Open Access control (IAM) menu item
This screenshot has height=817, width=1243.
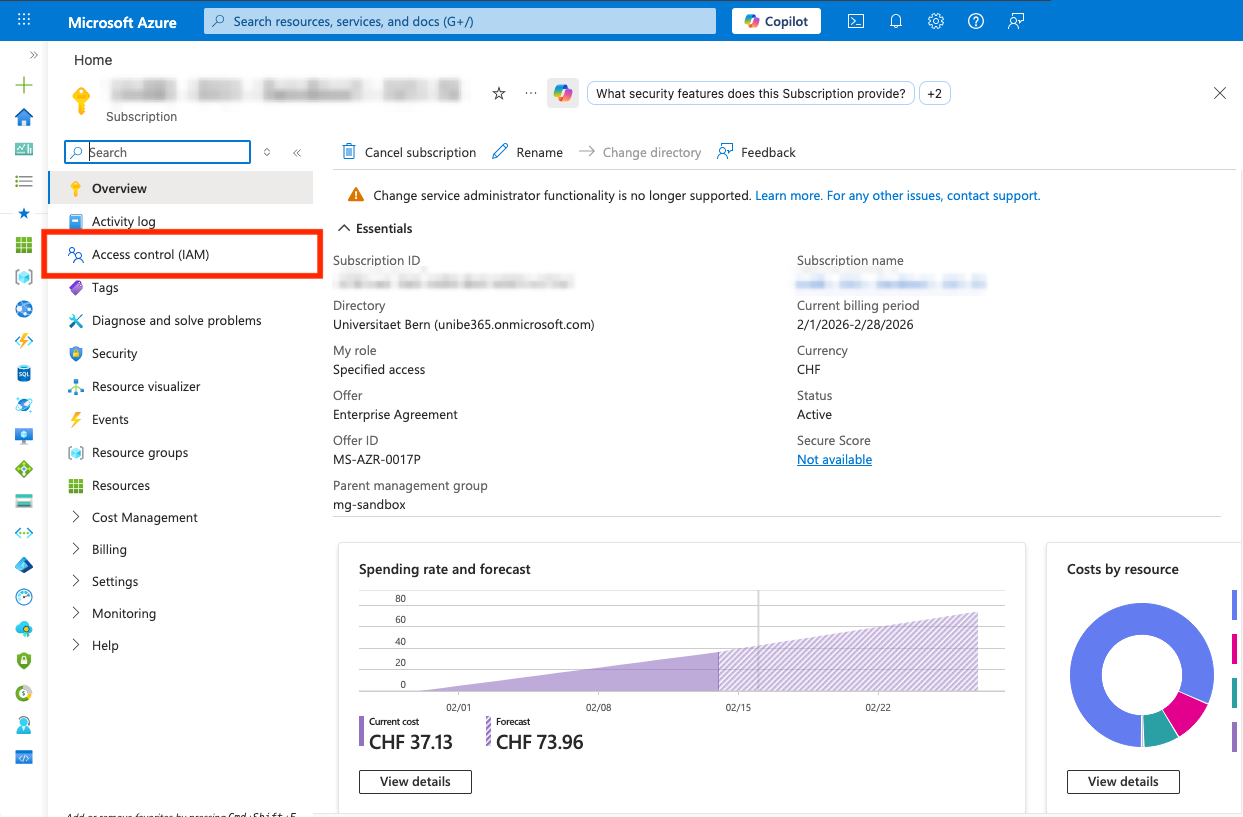(150, 255)
